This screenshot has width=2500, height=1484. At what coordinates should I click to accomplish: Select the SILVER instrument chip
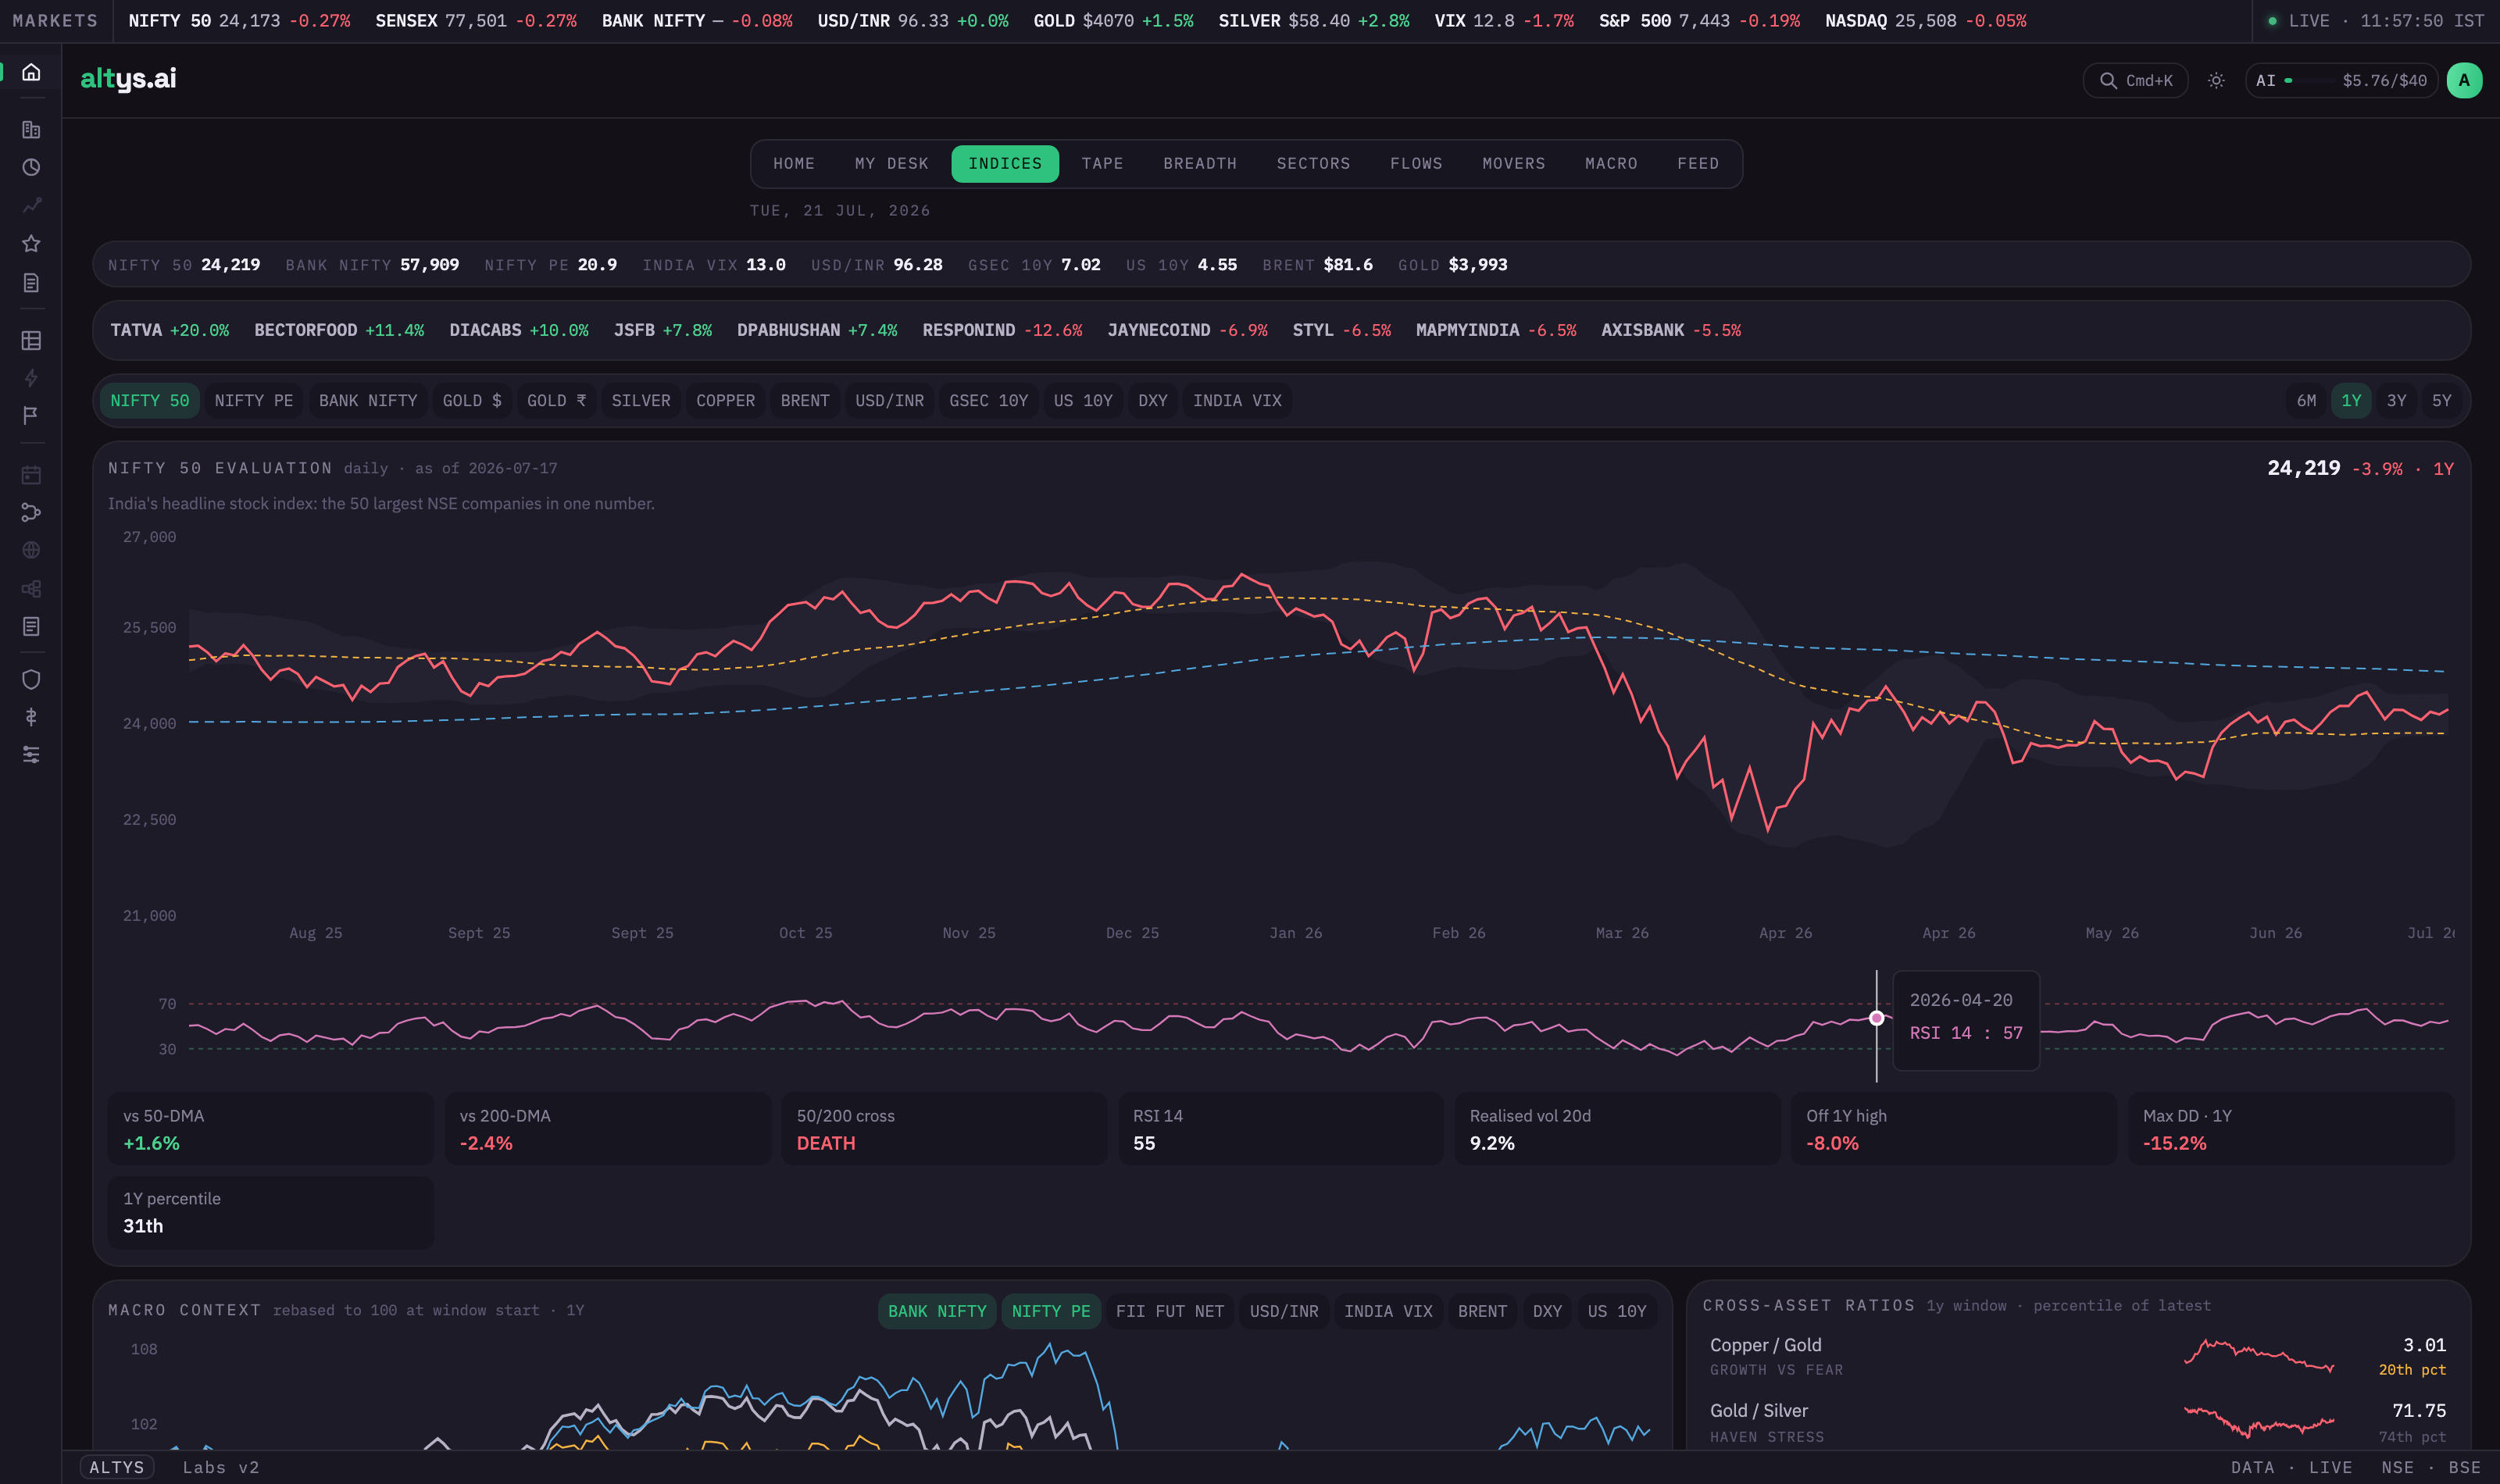[641, 401]
